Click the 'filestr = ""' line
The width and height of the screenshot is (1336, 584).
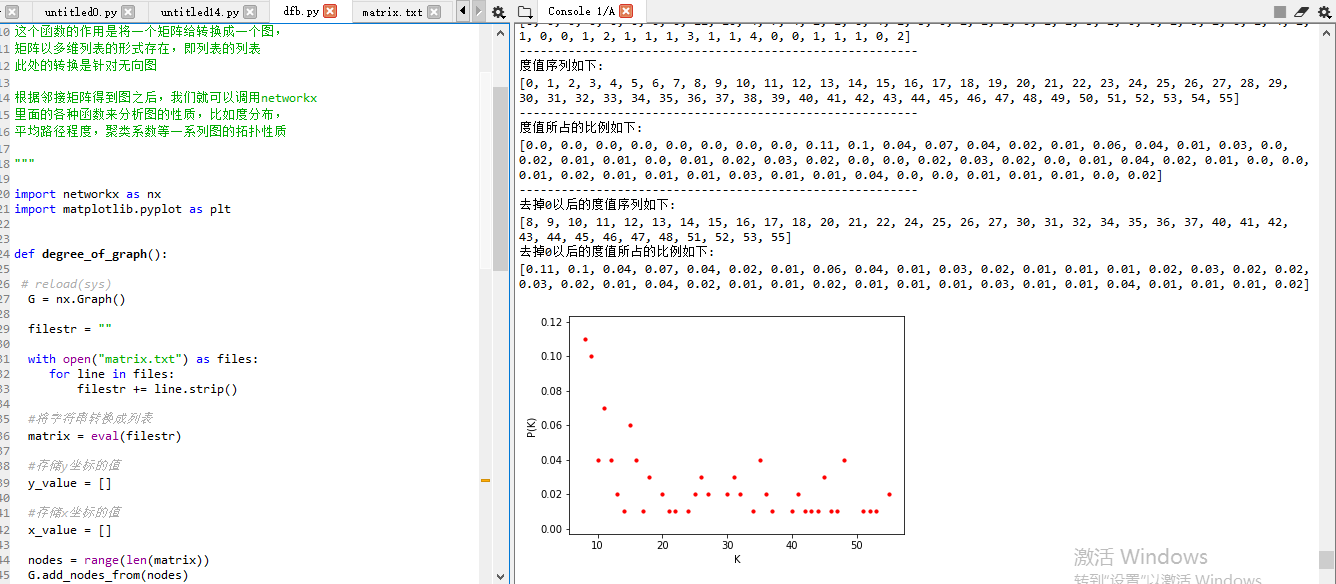click(70, 329)
